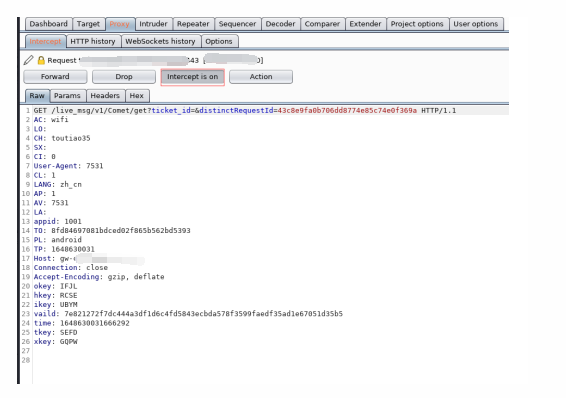Open the Dashboard tab
The height and width of the screenshot is (398, 566).
point(48,24)
